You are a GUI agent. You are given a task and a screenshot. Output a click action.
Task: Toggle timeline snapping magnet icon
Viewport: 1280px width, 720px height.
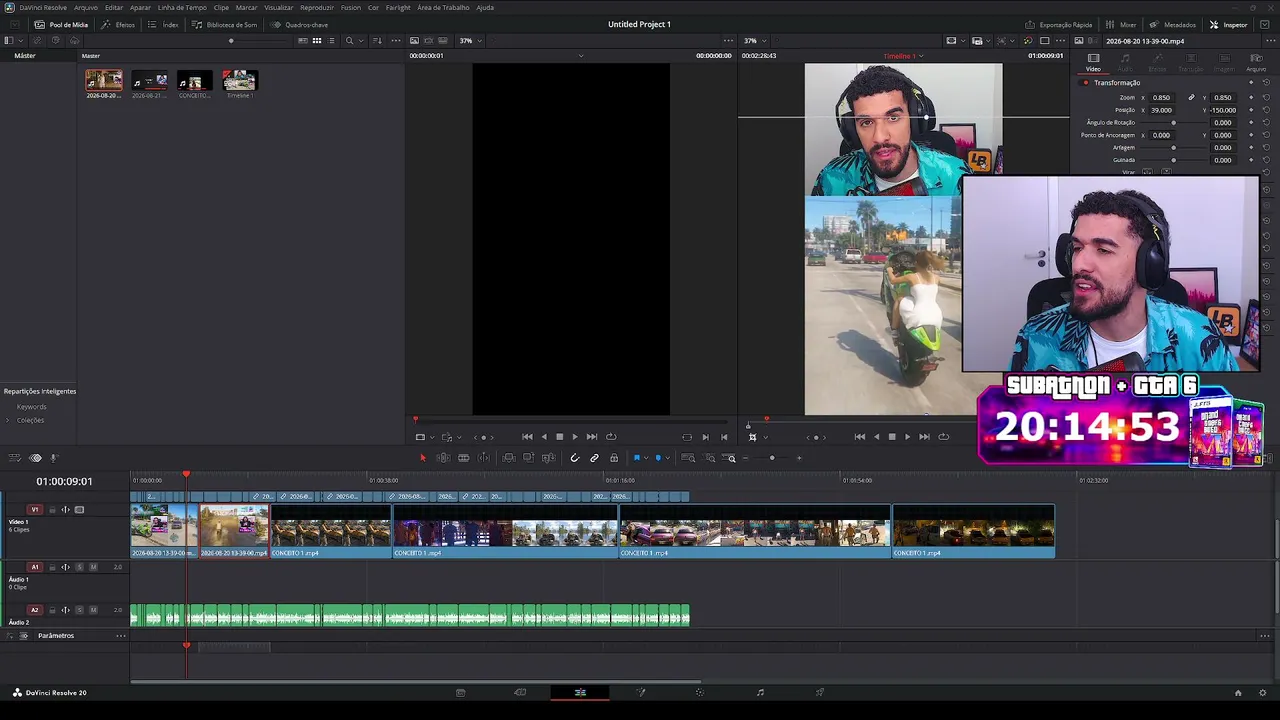[x=574, y=458]
